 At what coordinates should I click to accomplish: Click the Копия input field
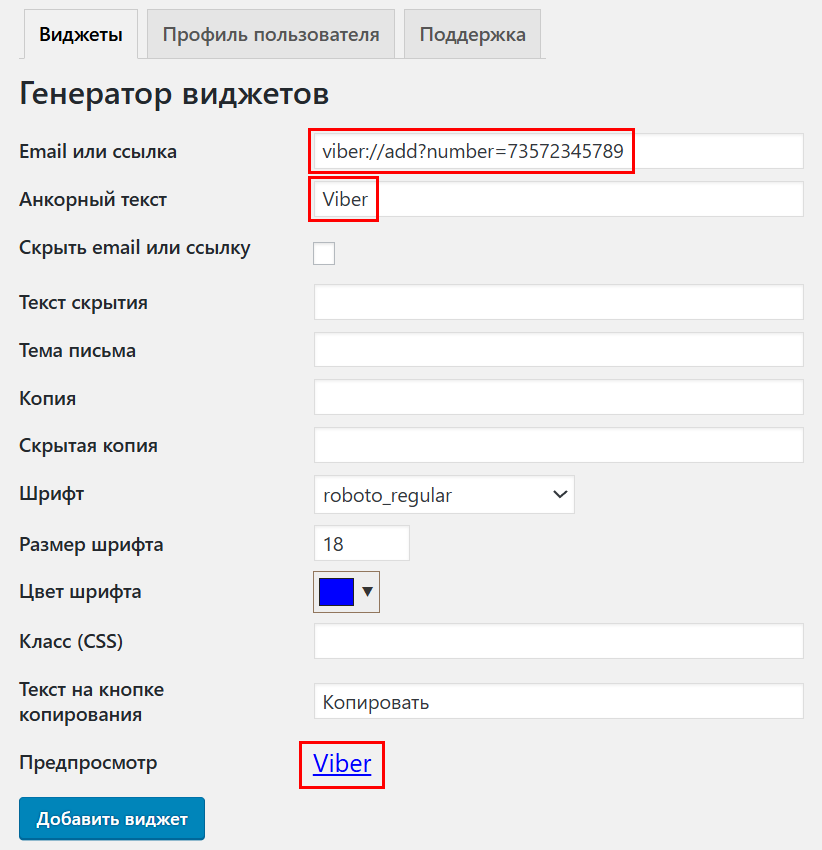point(558,397)
